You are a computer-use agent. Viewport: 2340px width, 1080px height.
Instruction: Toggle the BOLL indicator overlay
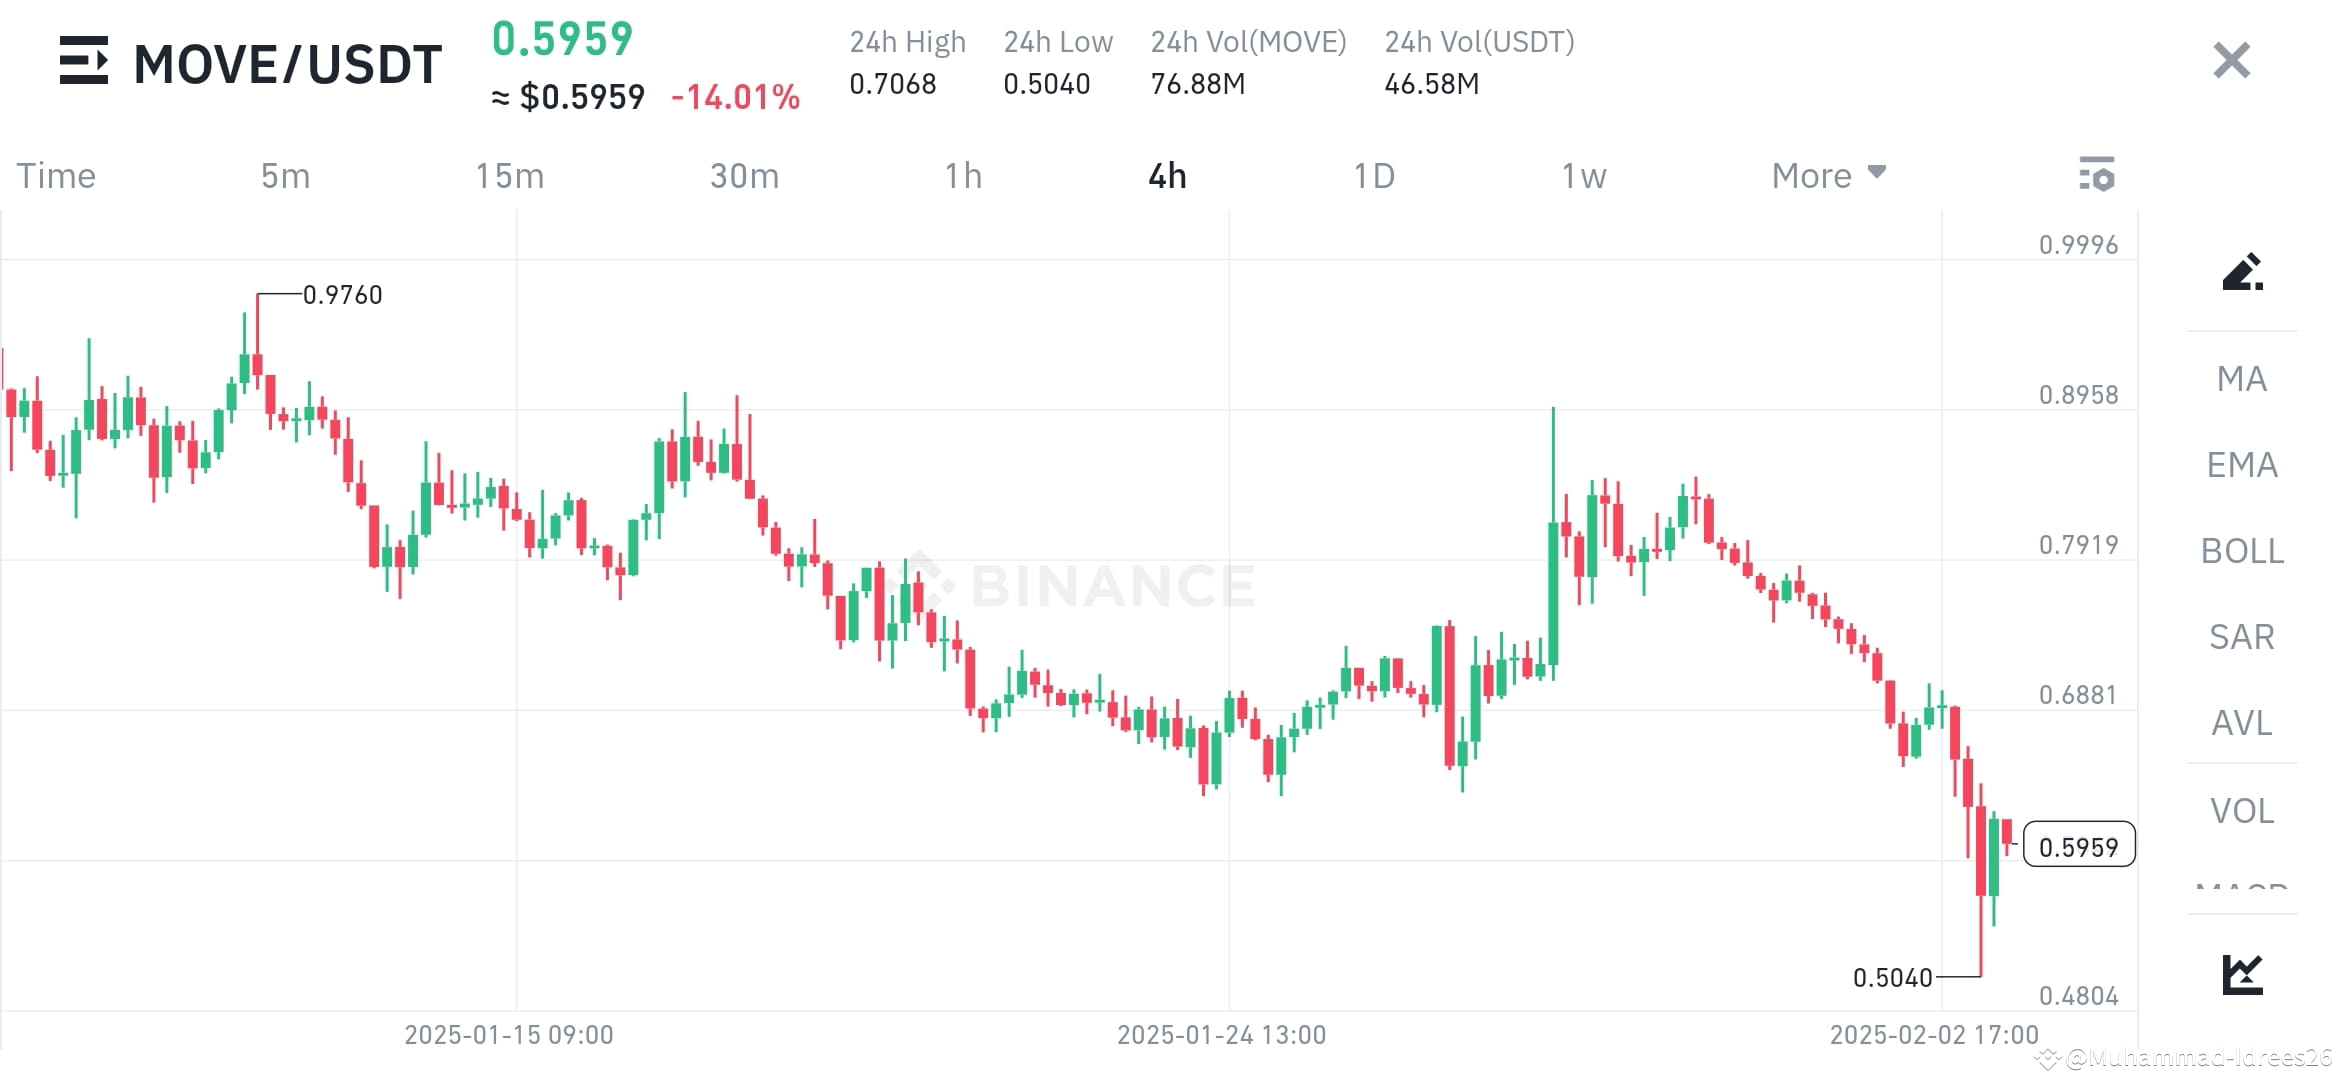[x=2240, y=551]
